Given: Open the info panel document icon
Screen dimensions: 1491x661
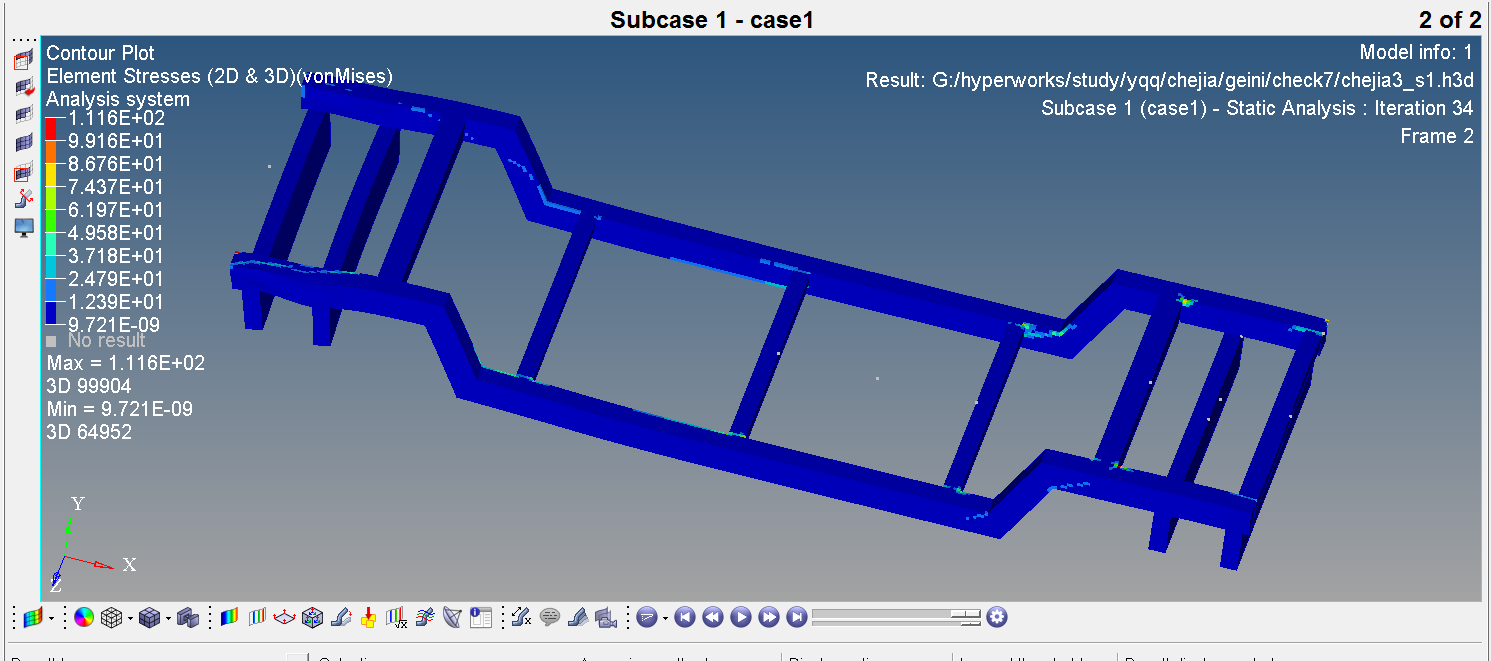Looking at the screenshot, I should 481,618.
